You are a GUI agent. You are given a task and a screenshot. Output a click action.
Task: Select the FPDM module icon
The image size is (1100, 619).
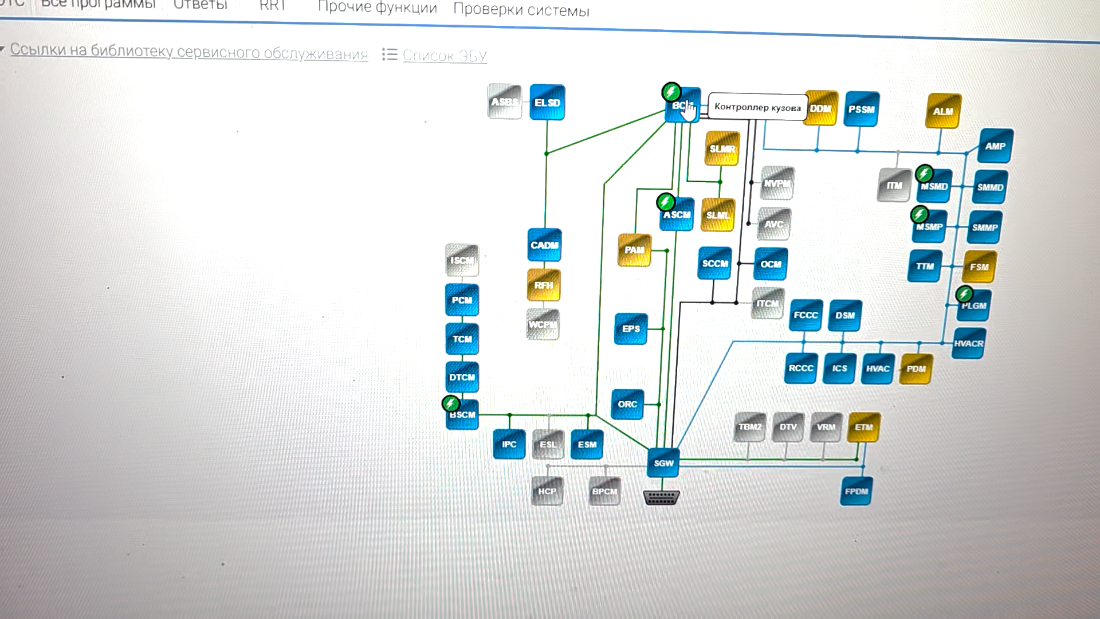(x=857, y=492)
